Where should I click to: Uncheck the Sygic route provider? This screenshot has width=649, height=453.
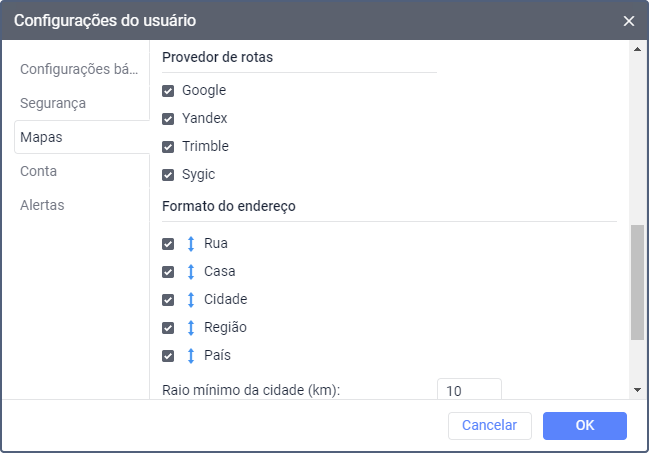pyautogui.click(x=169, y=175)
